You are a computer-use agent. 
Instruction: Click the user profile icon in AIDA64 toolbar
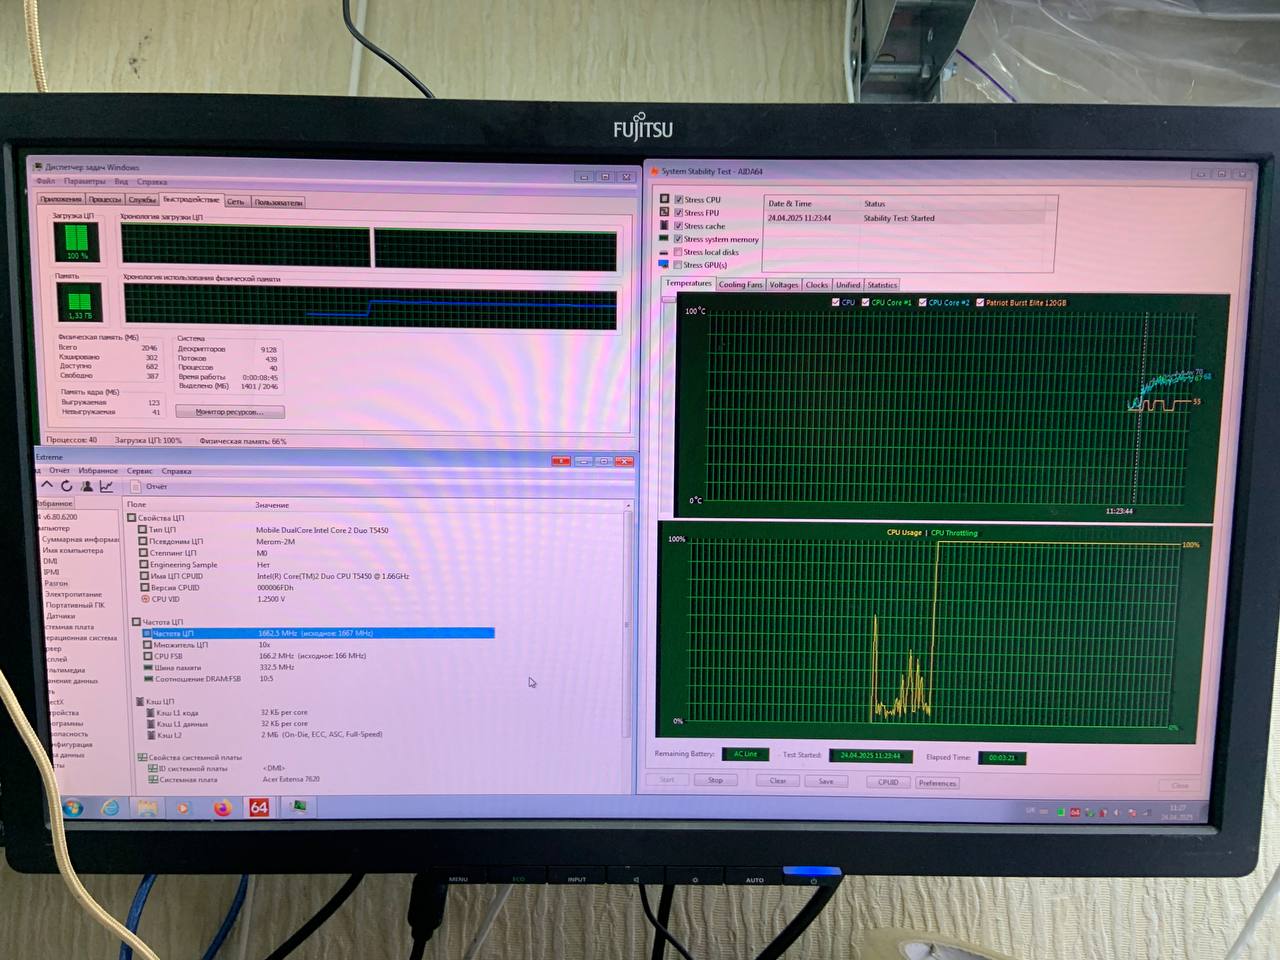click(x=87, y=486)
